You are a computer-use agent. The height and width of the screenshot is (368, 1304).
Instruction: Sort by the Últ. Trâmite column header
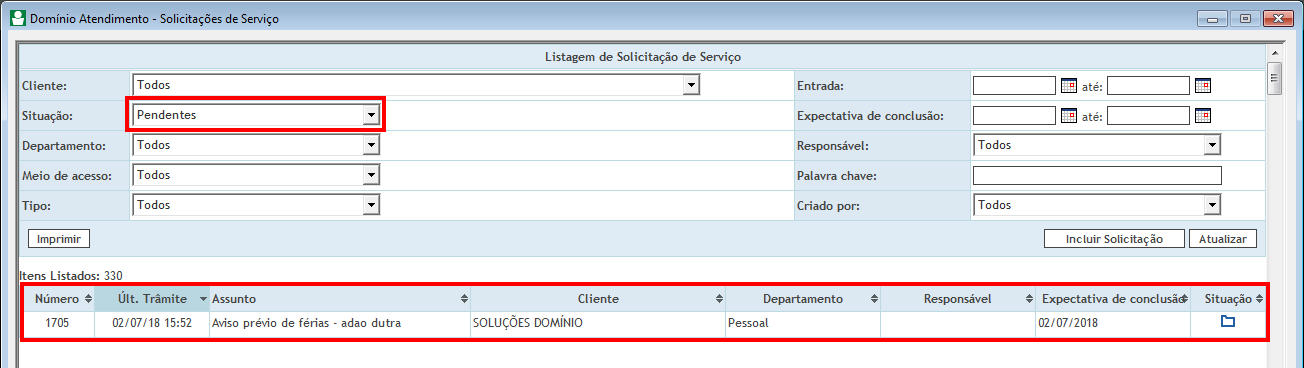point(152,299)
